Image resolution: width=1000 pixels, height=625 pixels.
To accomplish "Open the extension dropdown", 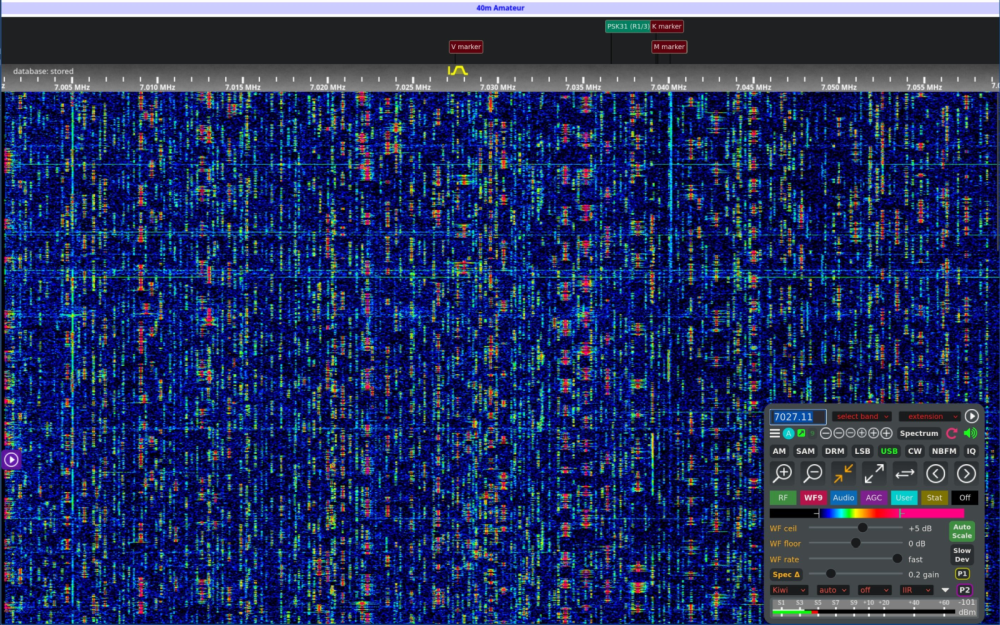I will 929,416.
